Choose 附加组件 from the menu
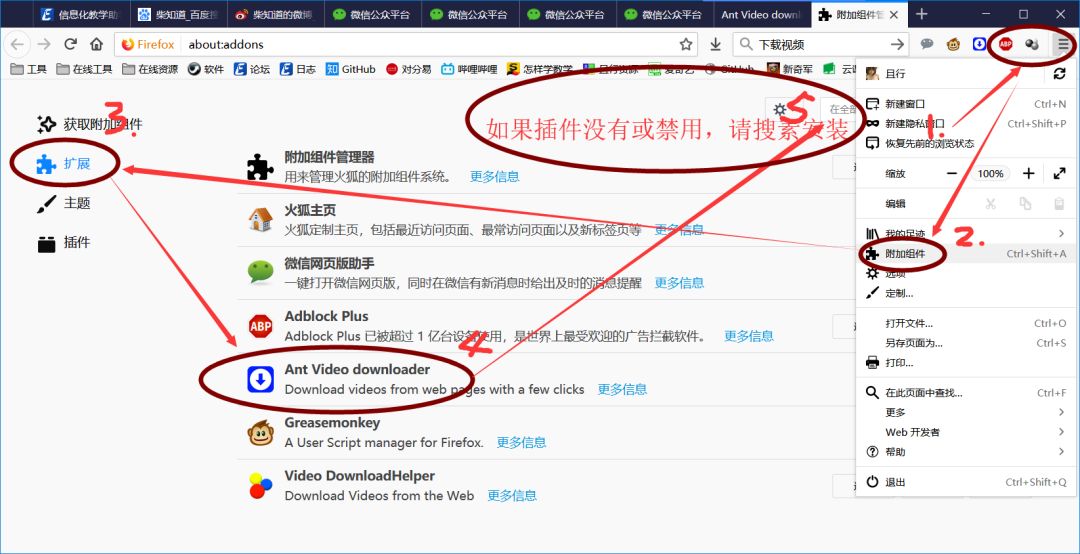Screen dimensions: 1080x554 coord(966,254)
